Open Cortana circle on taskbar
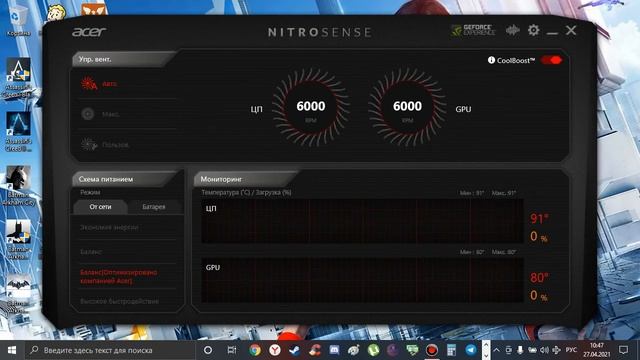The image size is (640, 360). tap(208, 350)
